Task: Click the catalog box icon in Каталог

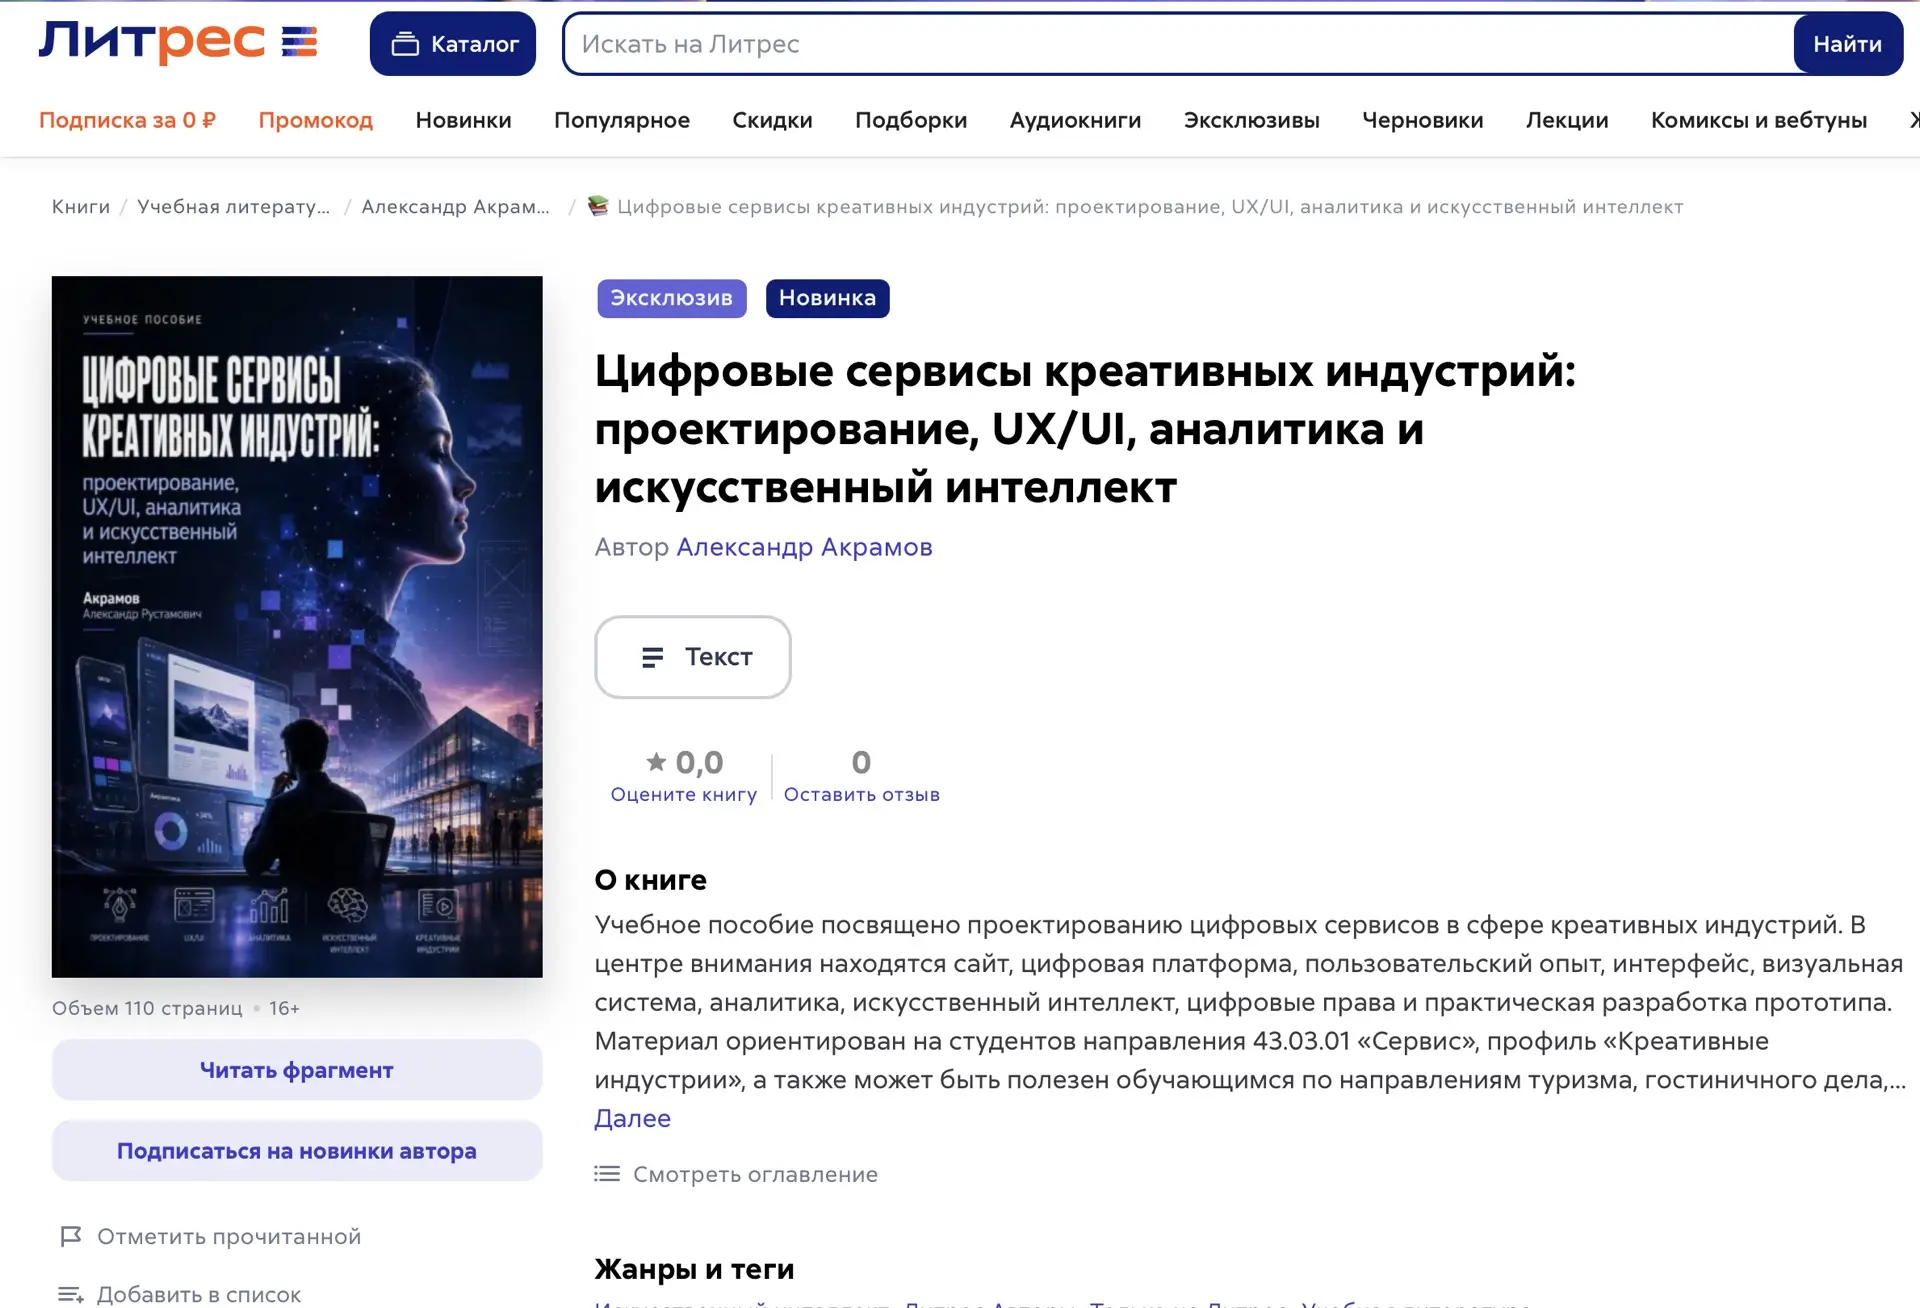Action: coord(405,44)
